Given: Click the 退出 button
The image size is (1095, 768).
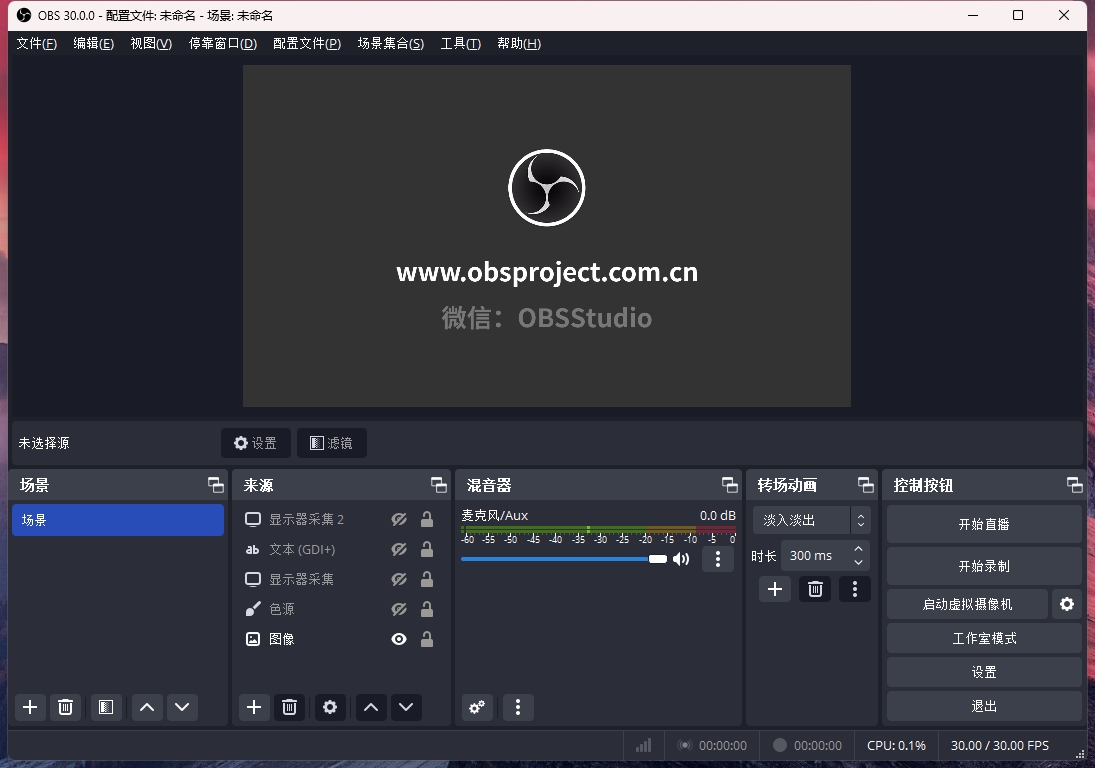Looking at the screenshot, I should [984, 707].
